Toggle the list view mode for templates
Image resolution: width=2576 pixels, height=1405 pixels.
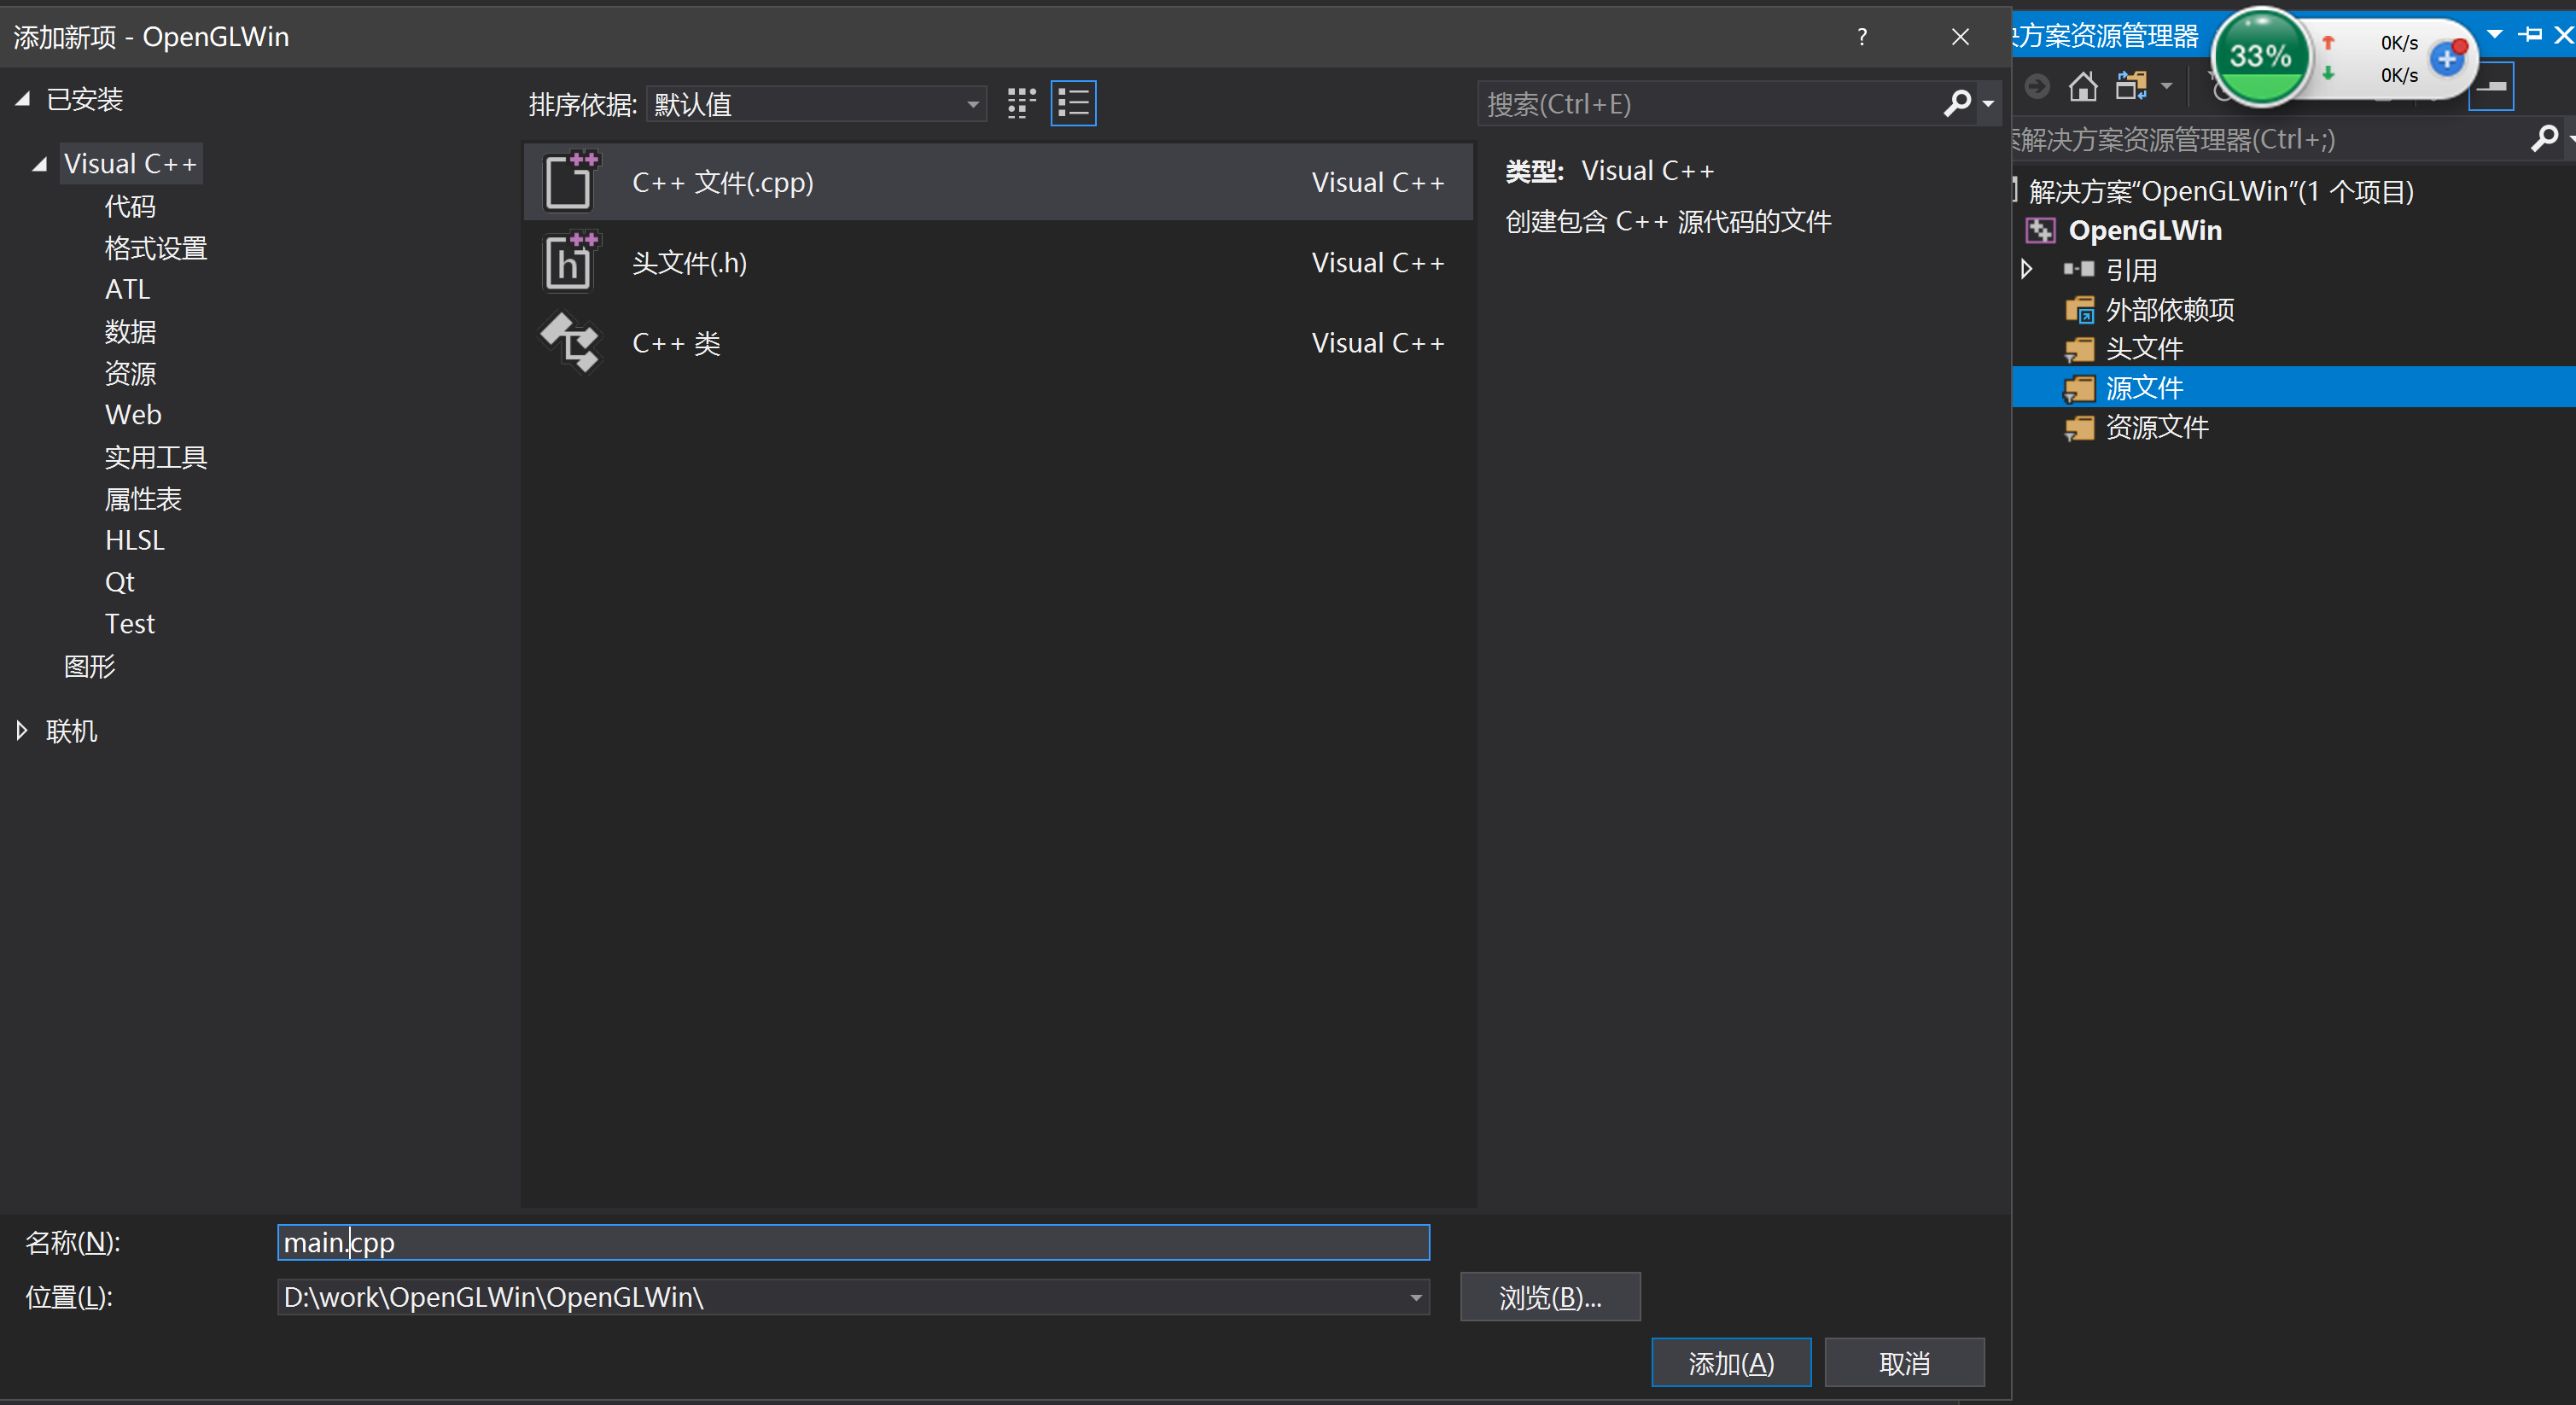(1072, 102)
